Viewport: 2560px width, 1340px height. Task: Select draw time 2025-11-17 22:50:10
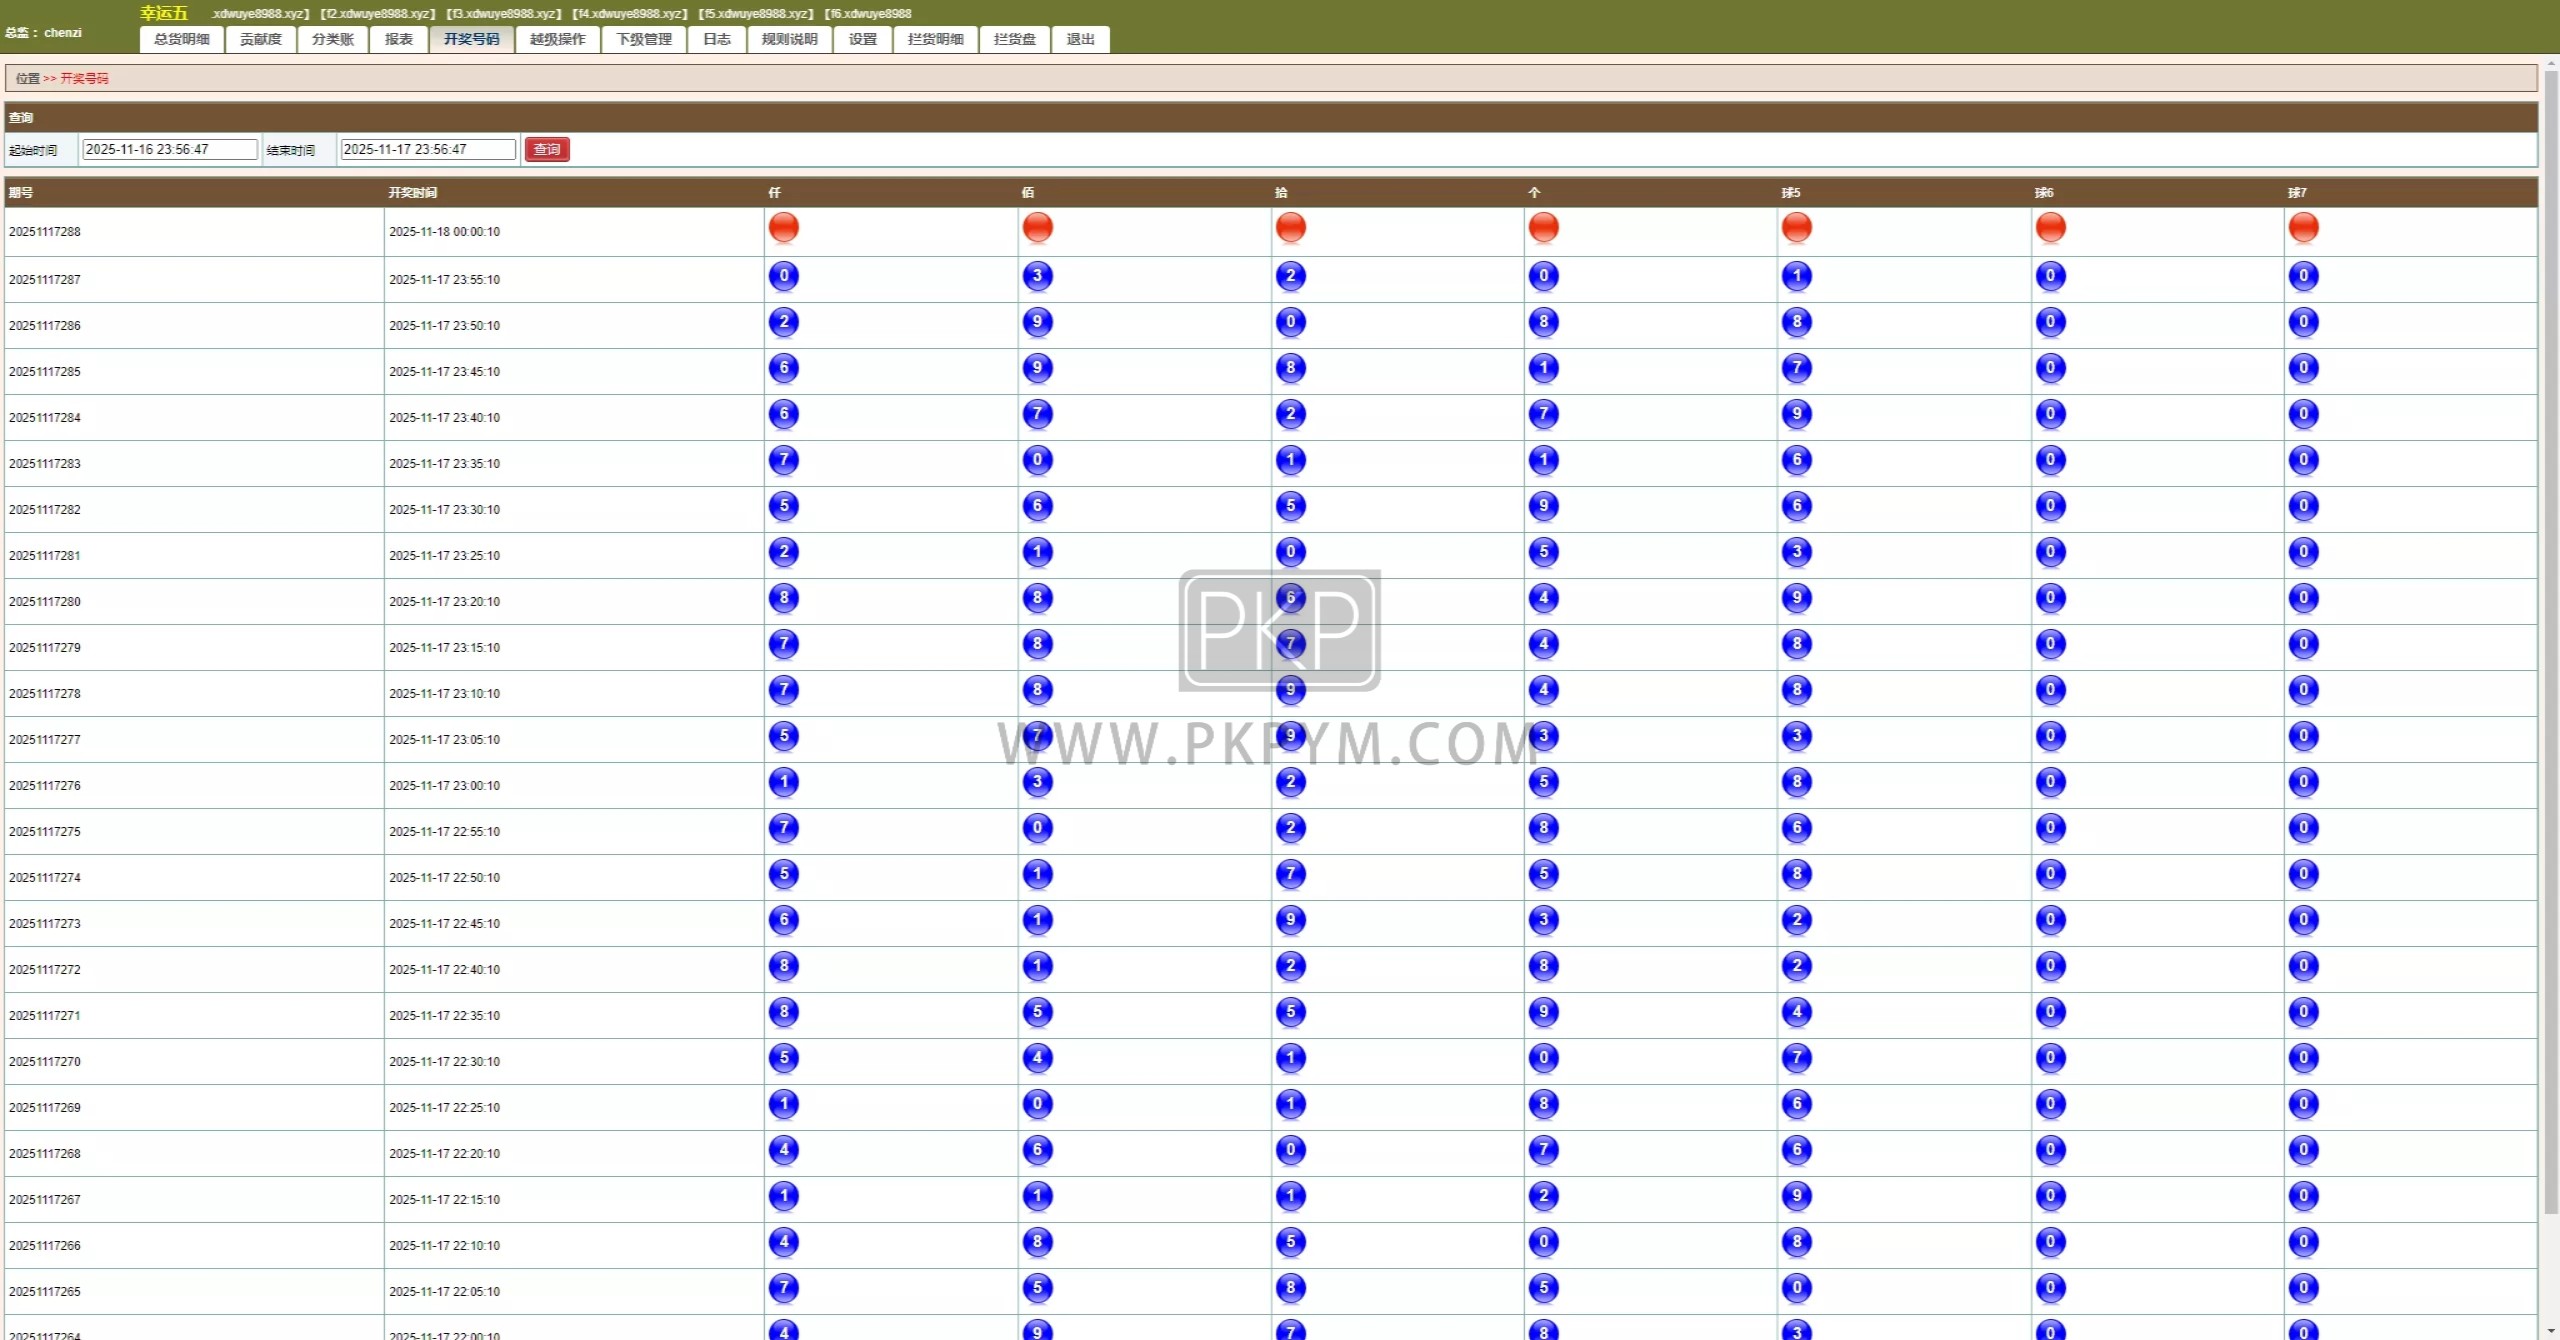click(445, 878)
